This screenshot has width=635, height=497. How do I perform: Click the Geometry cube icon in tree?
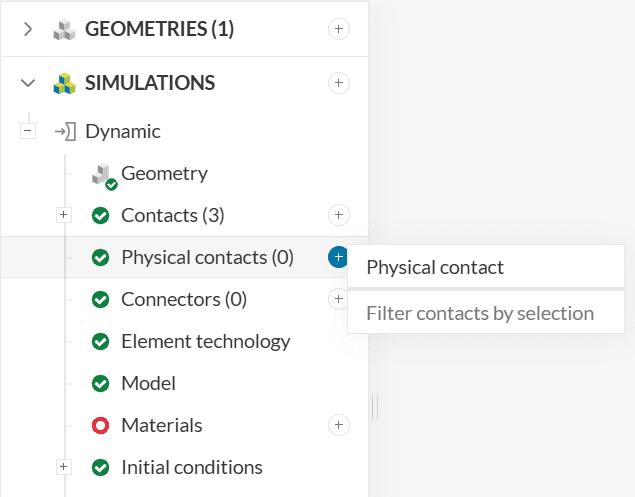click(x=102, y=175)
